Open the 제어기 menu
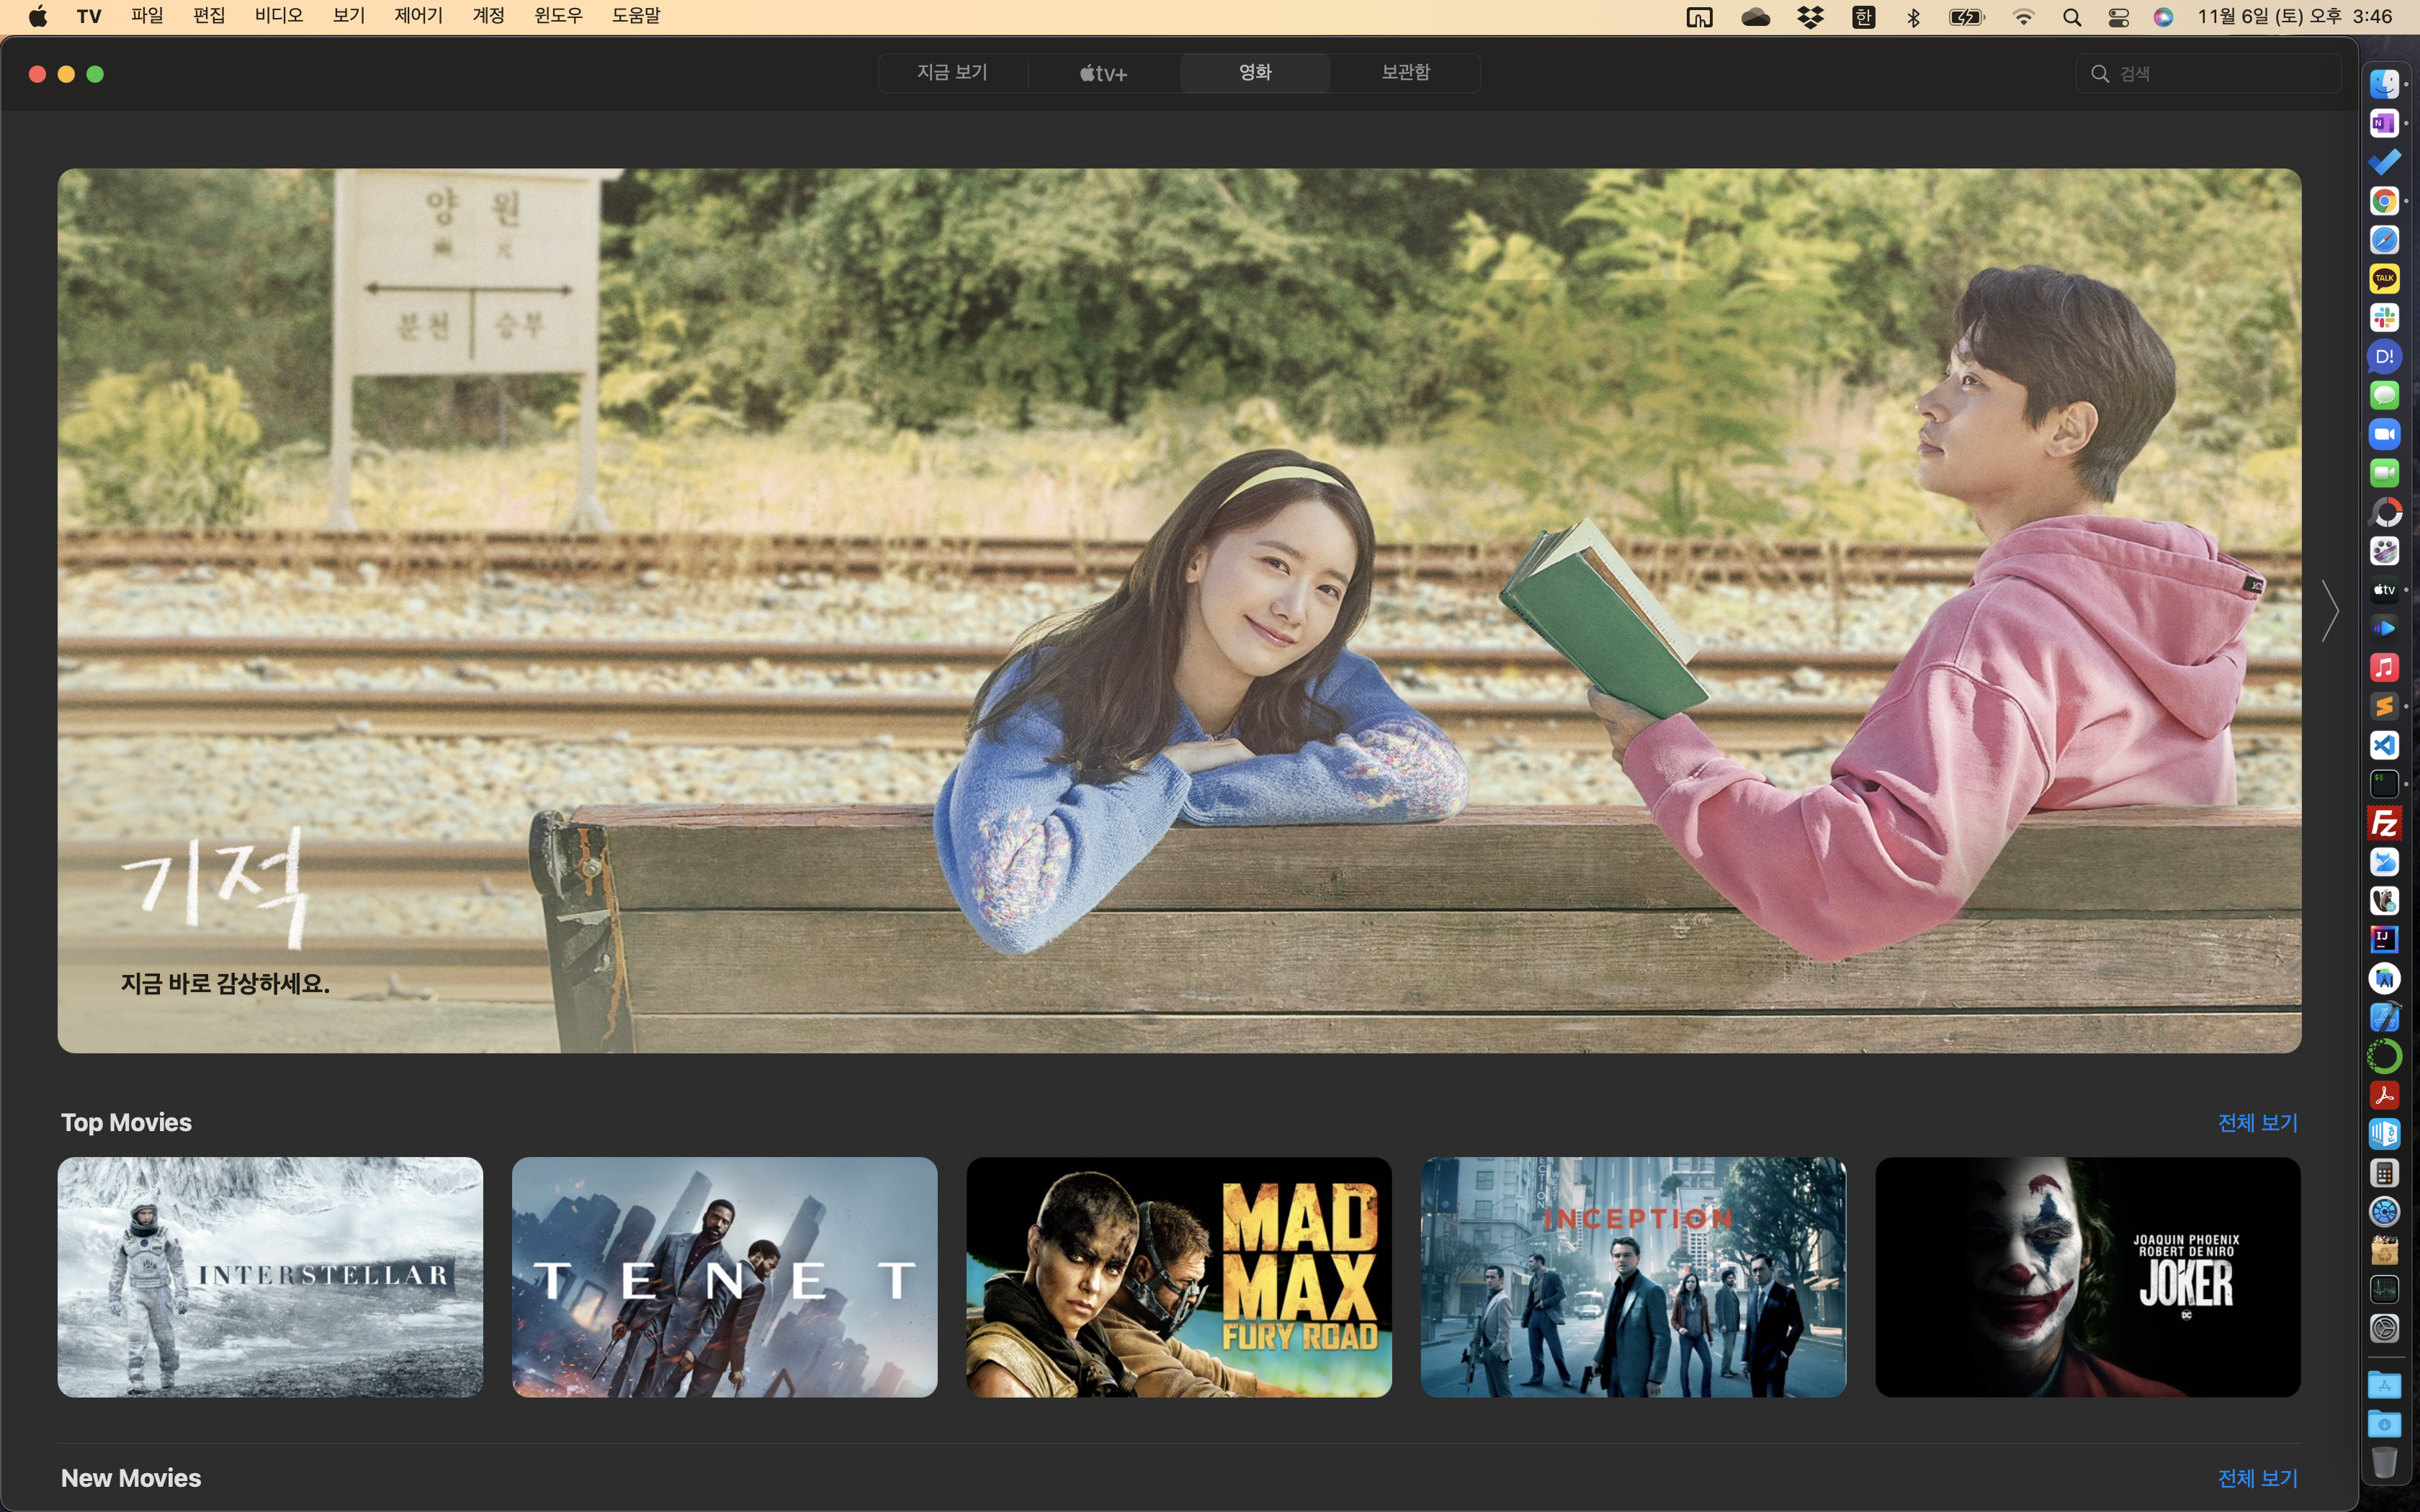This screenshot has height=1512, width=2420. [x=418, y=16]
